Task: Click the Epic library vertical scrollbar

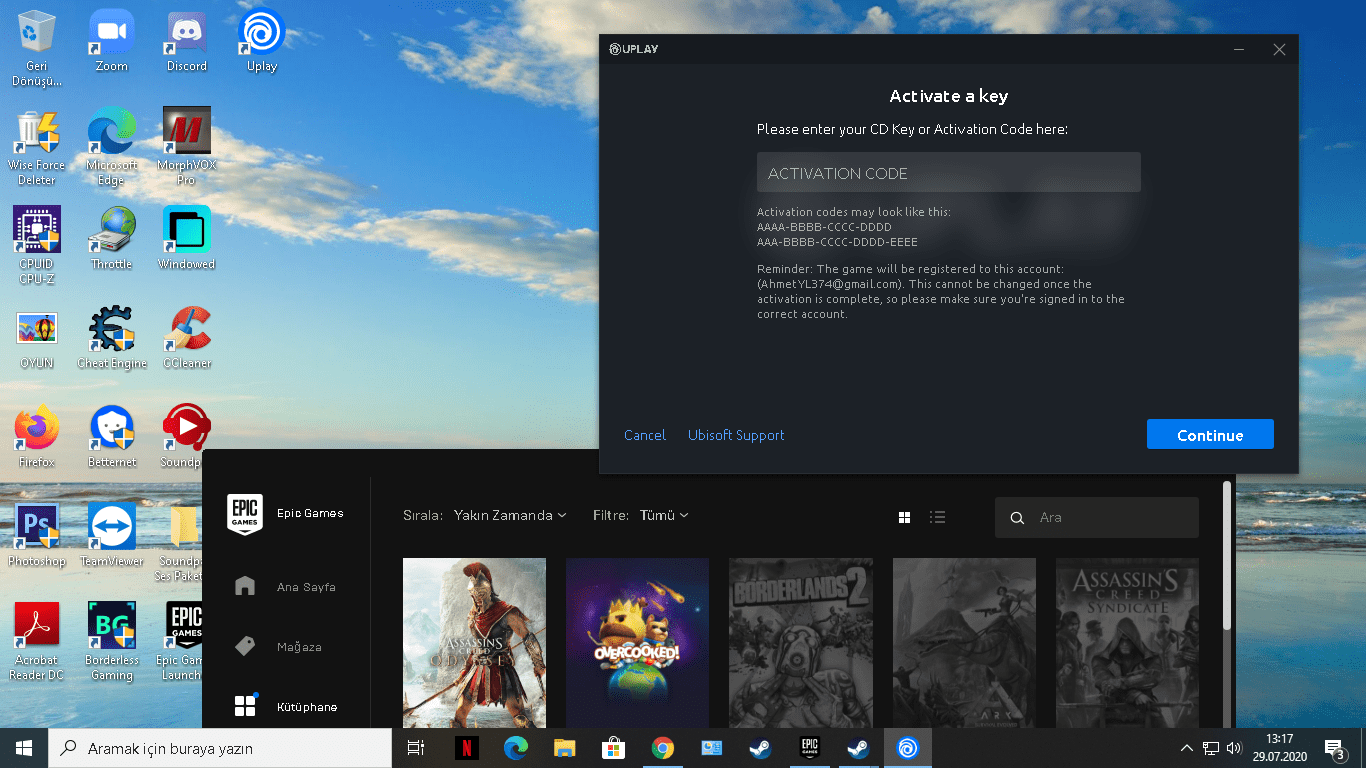Action: point(1228,556)
